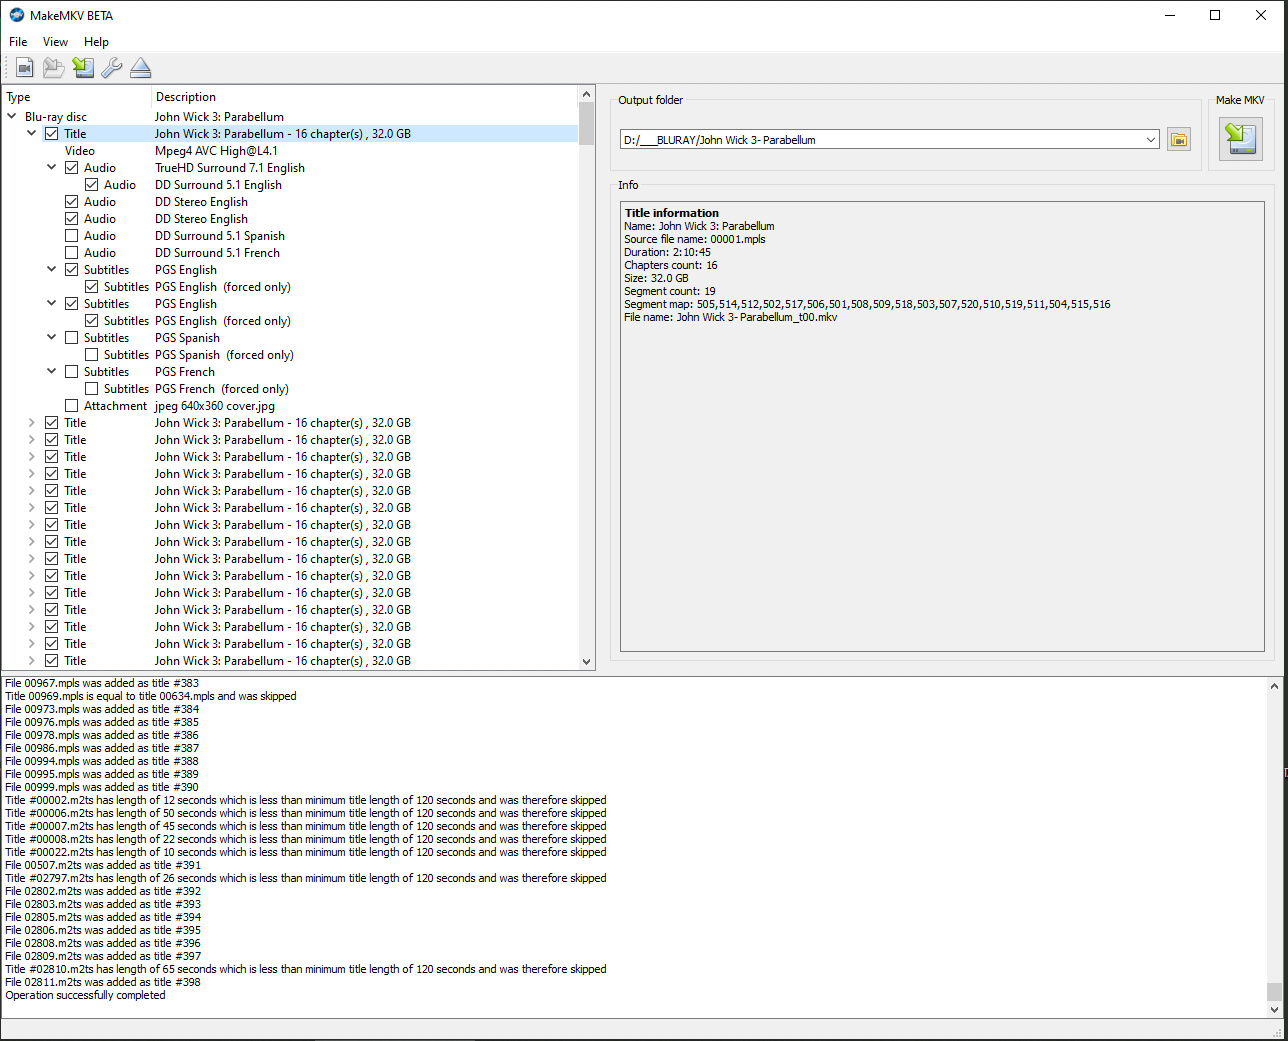The height and width of the screenshot is (1041, 1288).
Task: Enable PGS French subtitles checkbox
Action: coord(72,372)
